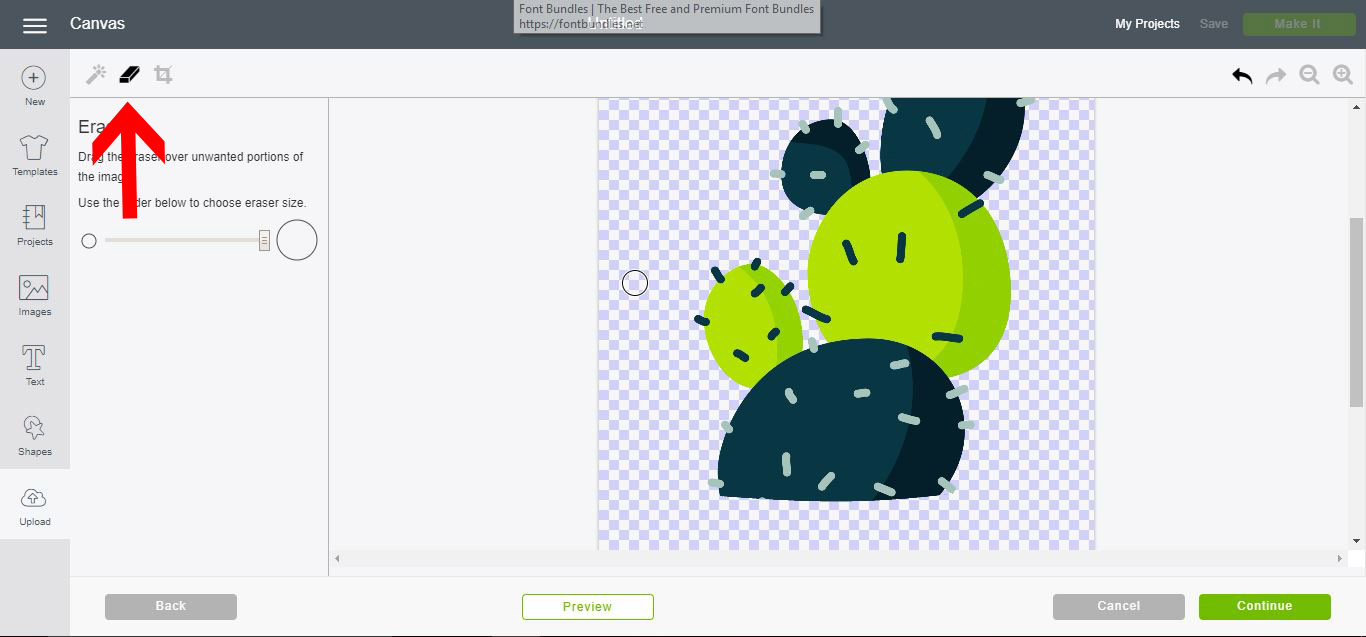Select the Eraser tool
1366x637 pixels.
(129, 75)
